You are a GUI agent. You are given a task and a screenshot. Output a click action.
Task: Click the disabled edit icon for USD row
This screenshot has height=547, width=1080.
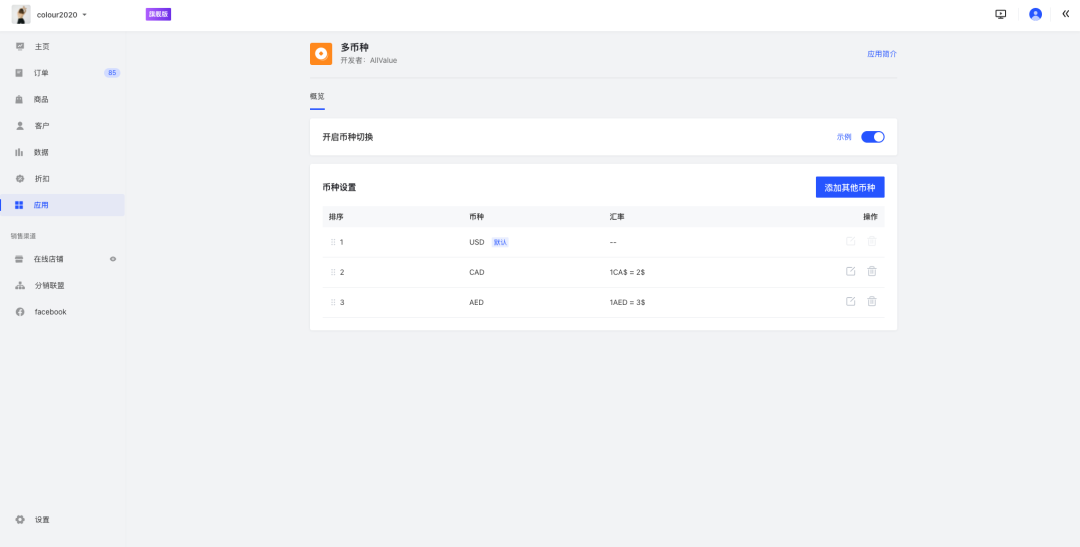point(851,241)
